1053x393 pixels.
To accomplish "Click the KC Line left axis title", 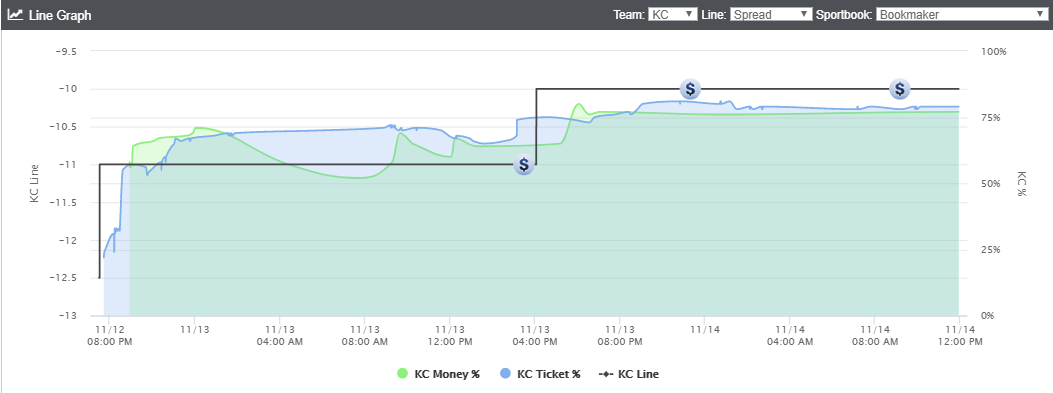I will (x=34, y=183).
